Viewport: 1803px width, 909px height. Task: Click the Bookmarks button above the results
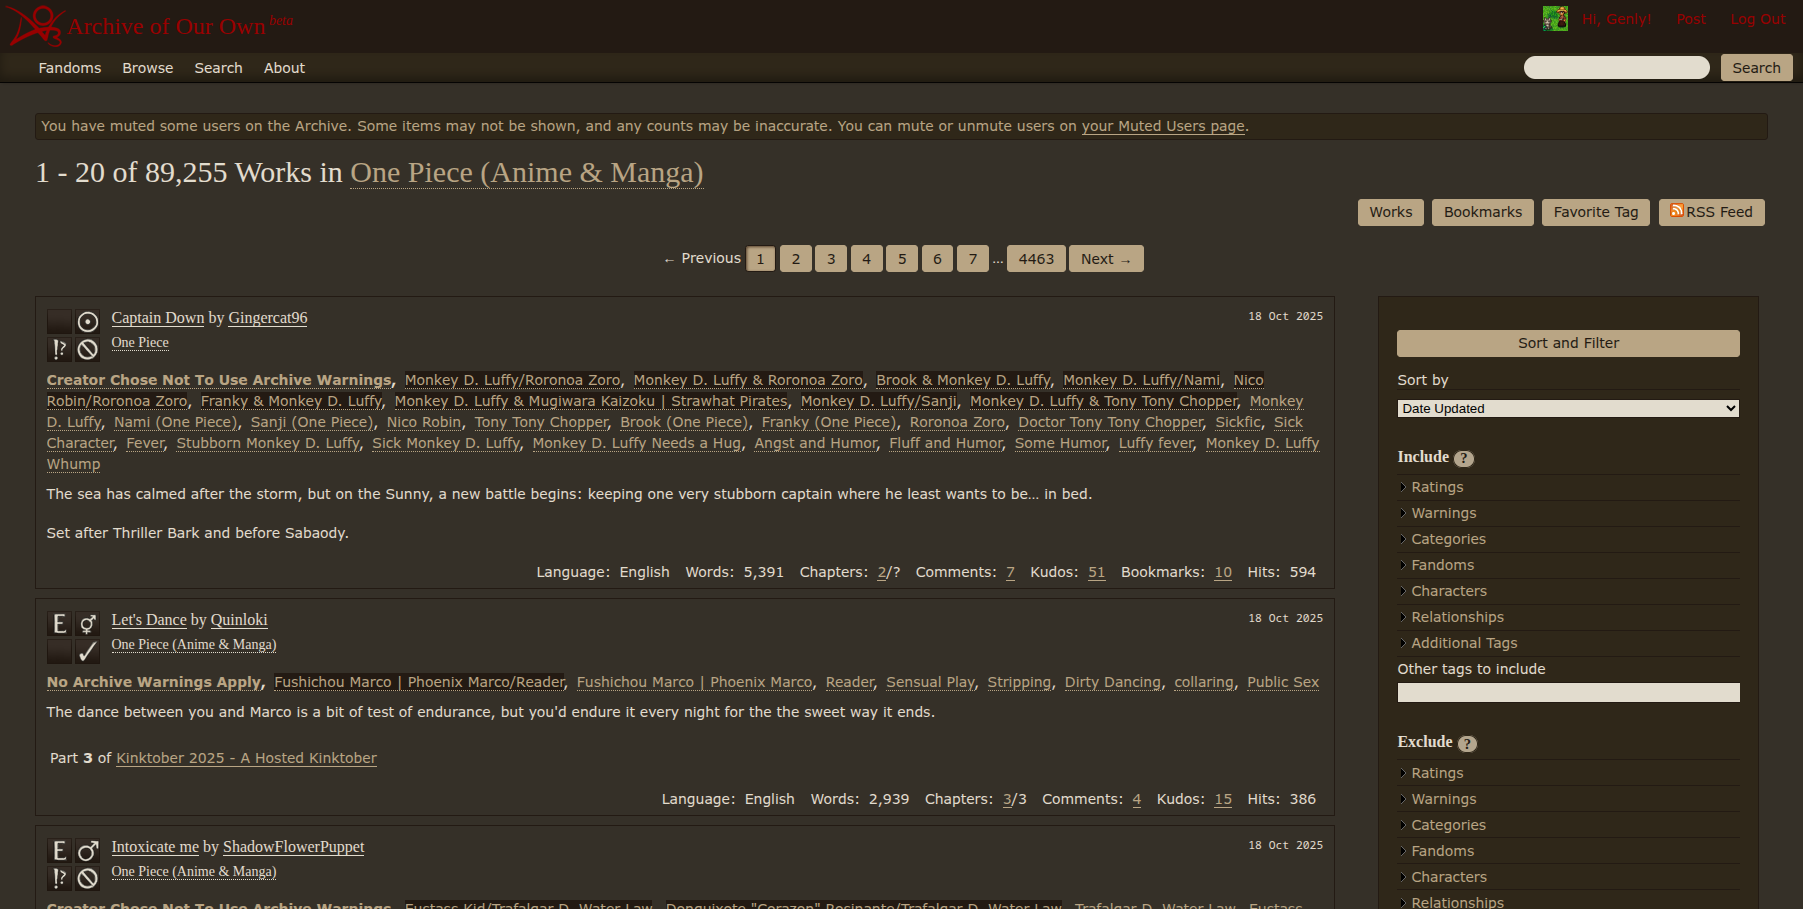tap(1482, 212)
